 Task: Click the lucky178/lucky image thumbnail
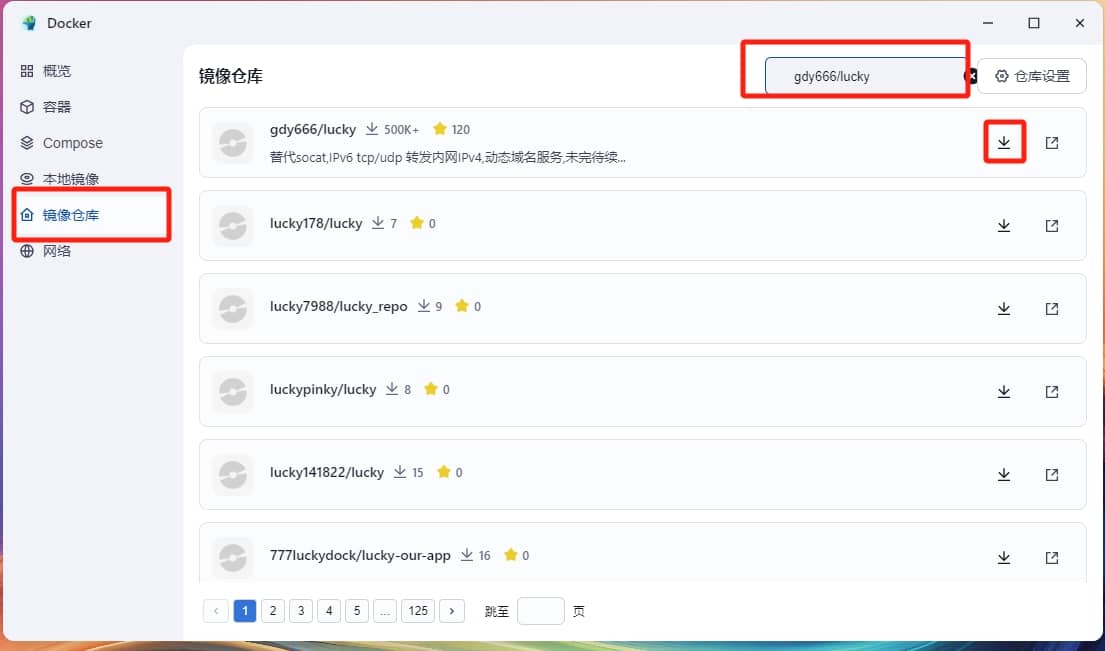click(x=233, y=226)
